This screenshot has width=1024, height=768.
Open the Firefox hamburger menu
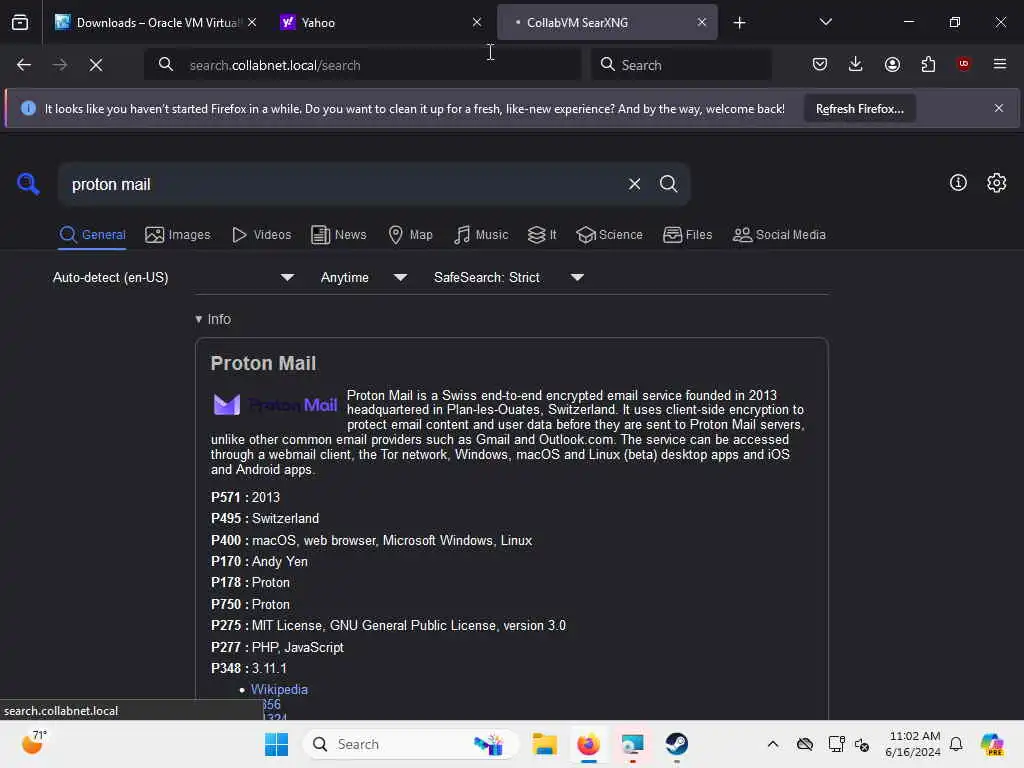tap(999, 64)
